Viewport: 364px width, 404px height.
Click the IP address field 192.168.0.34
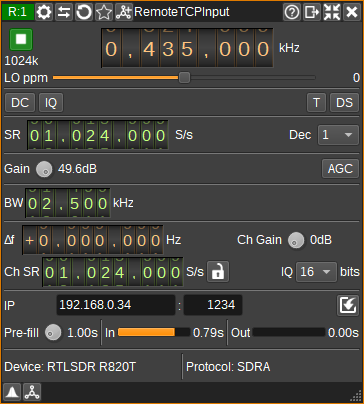116,305
